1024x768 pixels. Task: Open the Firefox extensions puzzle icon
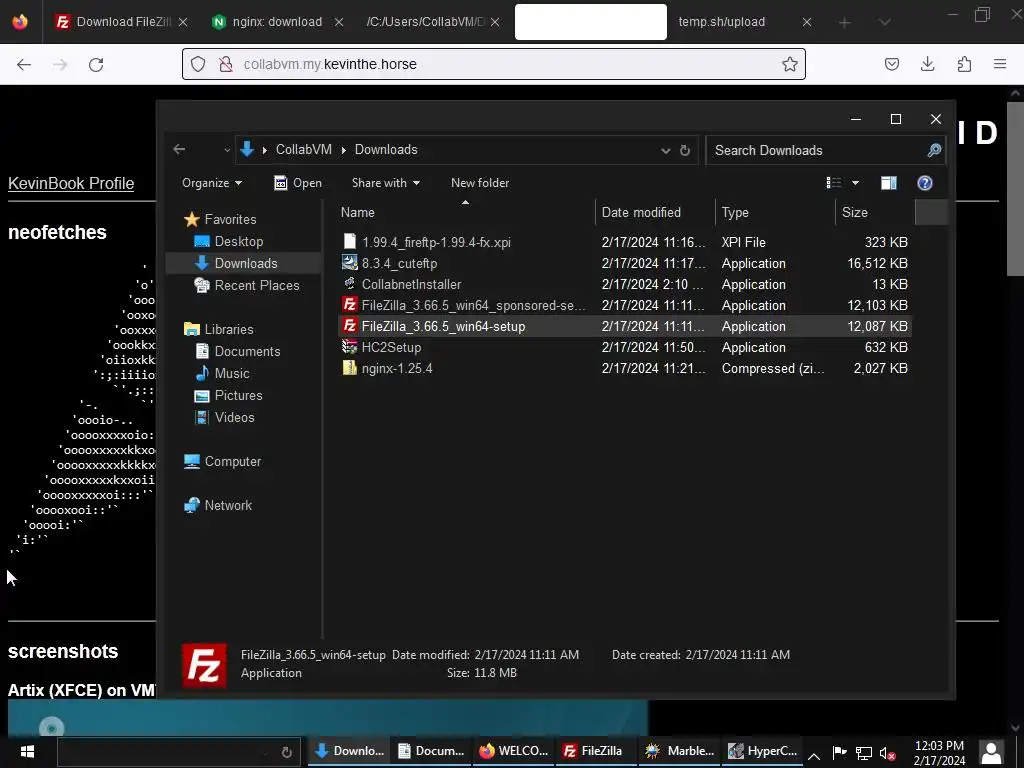pyautogui.click(x=964, y=64)
